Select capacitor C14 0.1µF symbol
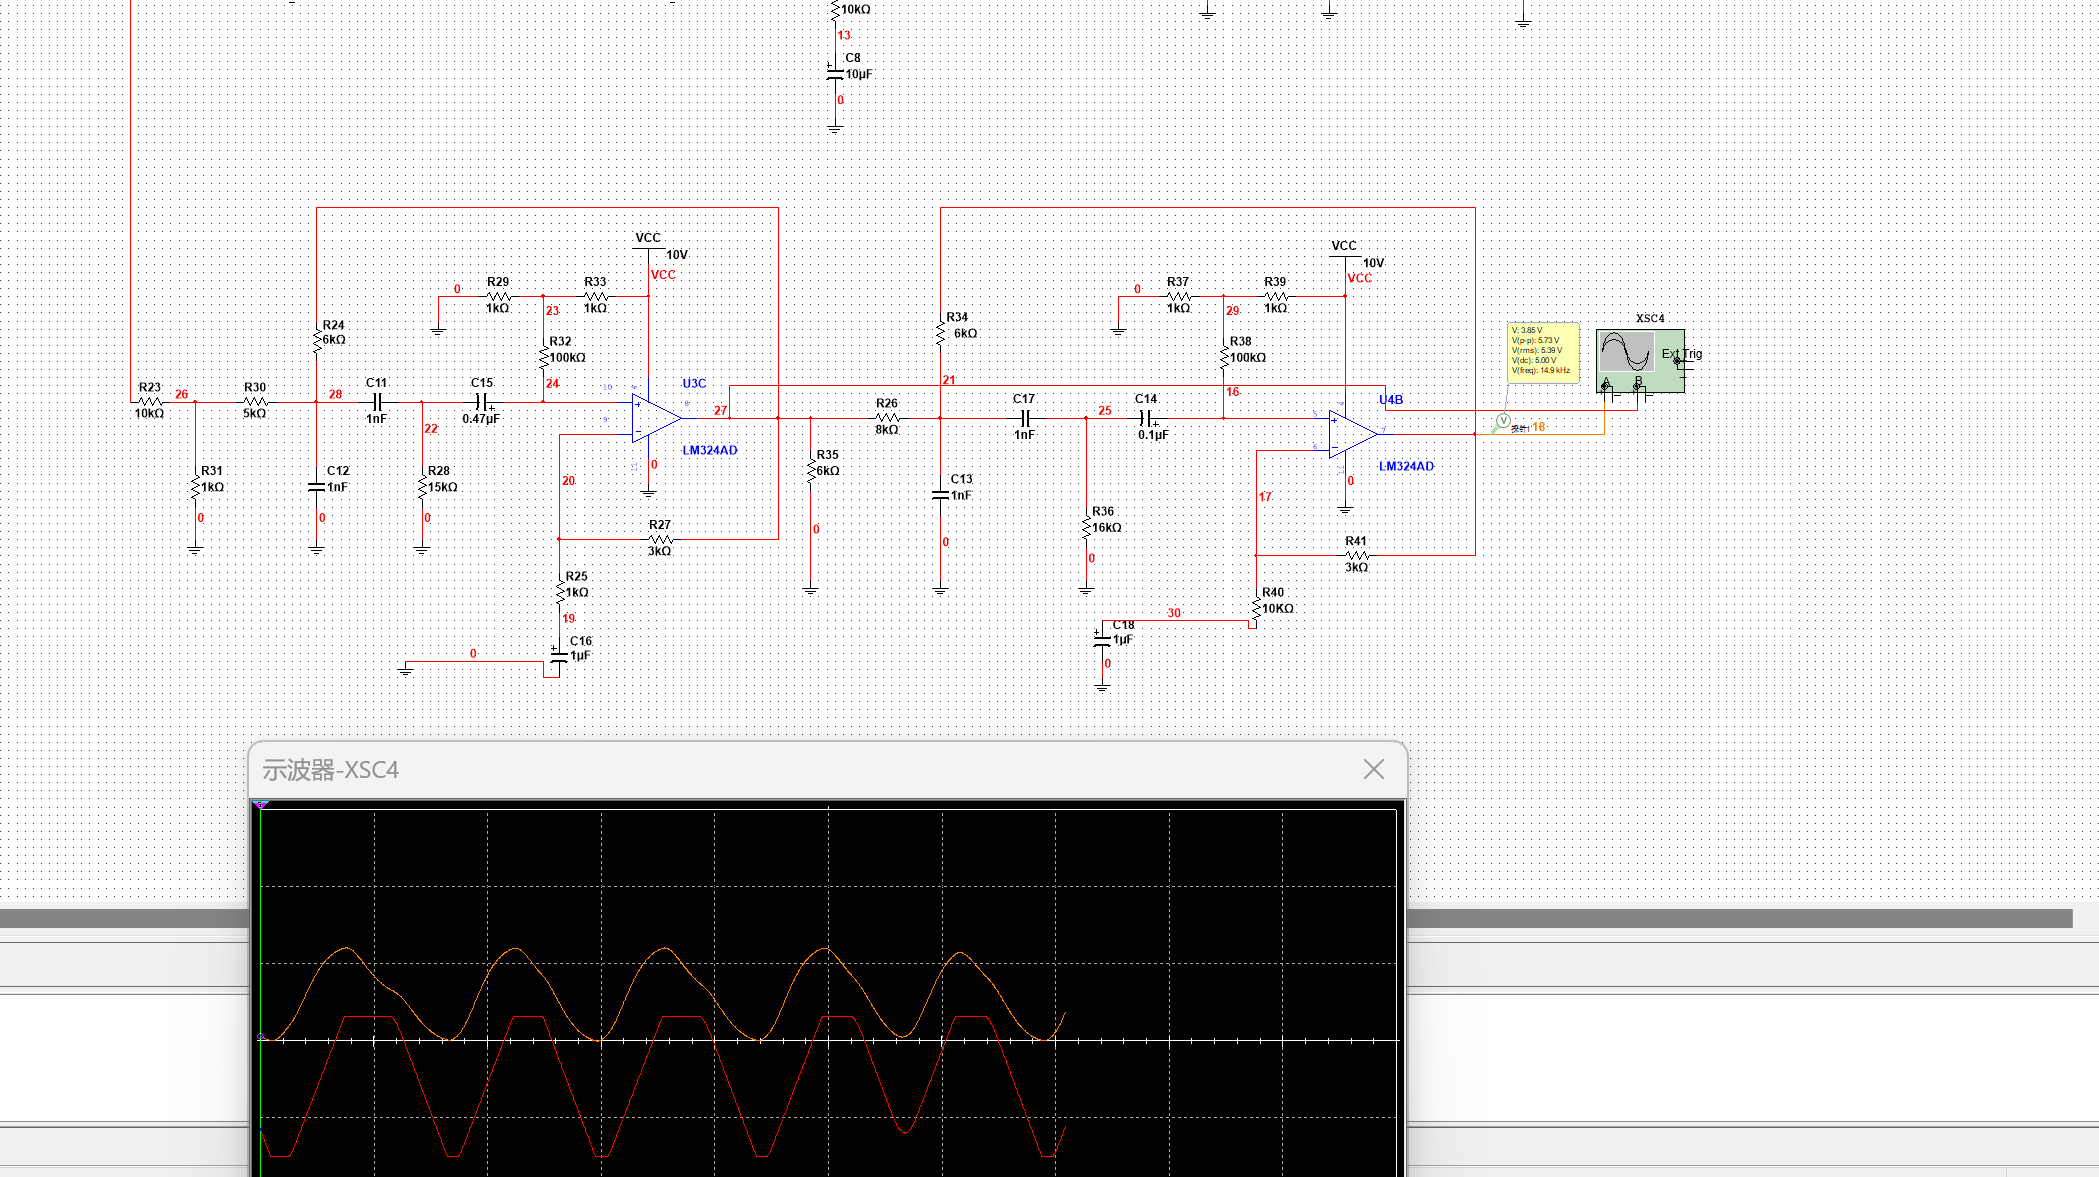This screenshot has width=2099, height=1177. coord(1147,418)
